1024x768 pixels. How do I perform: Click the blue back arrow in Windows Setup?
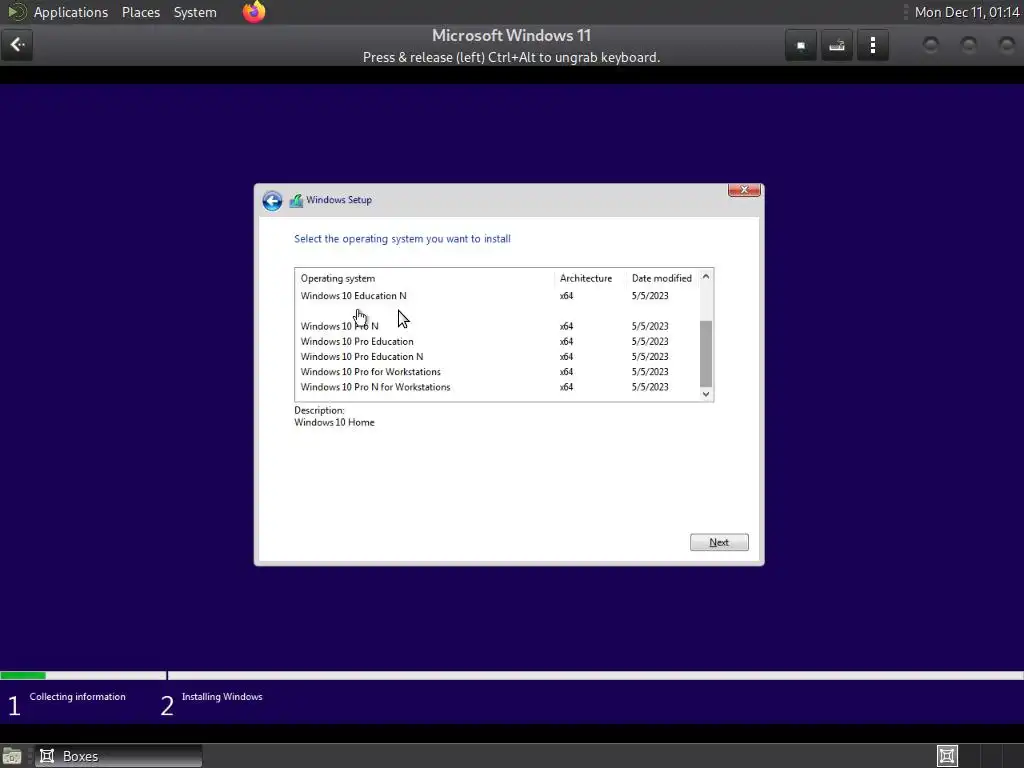pos(272,200)
